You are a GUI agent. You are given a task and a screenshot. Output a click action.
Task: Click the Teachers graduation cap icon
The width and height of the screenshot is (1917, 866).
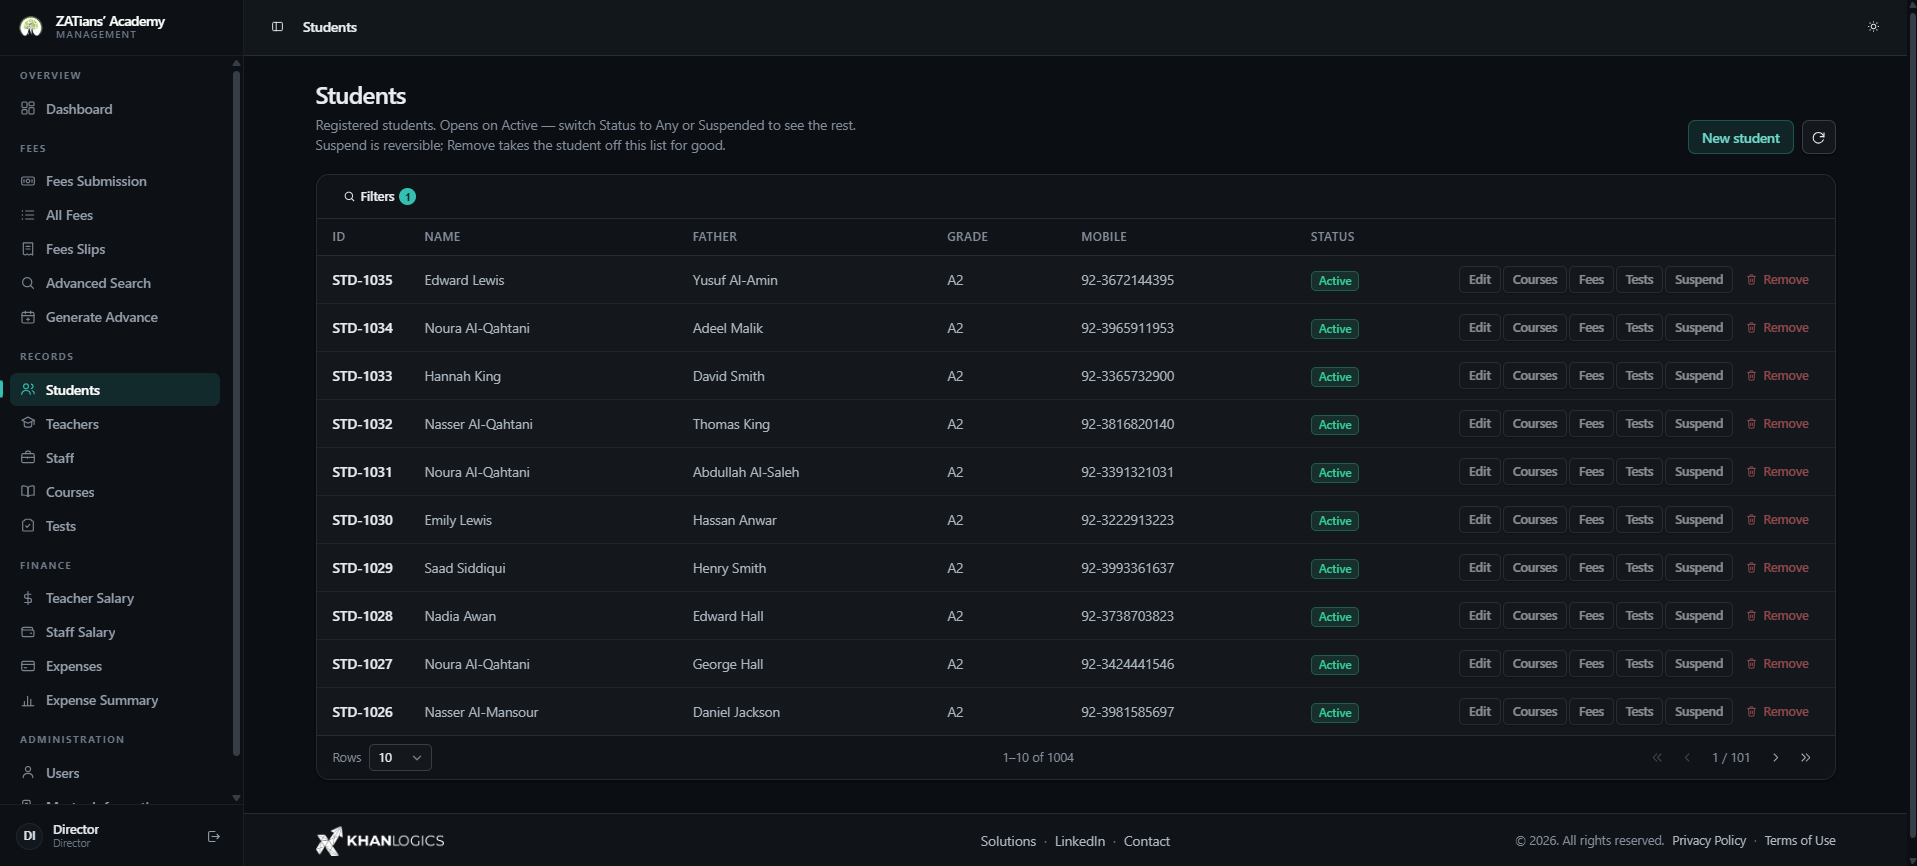[x=28, y=424]
